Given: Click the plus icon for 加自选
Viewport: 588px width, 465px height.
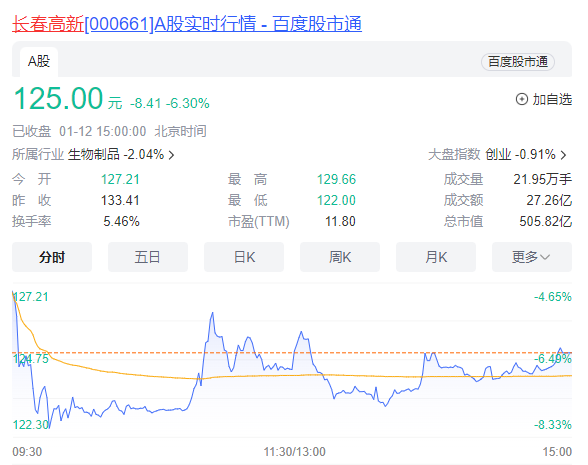Looking at the screenshot, I should [522, 99].
